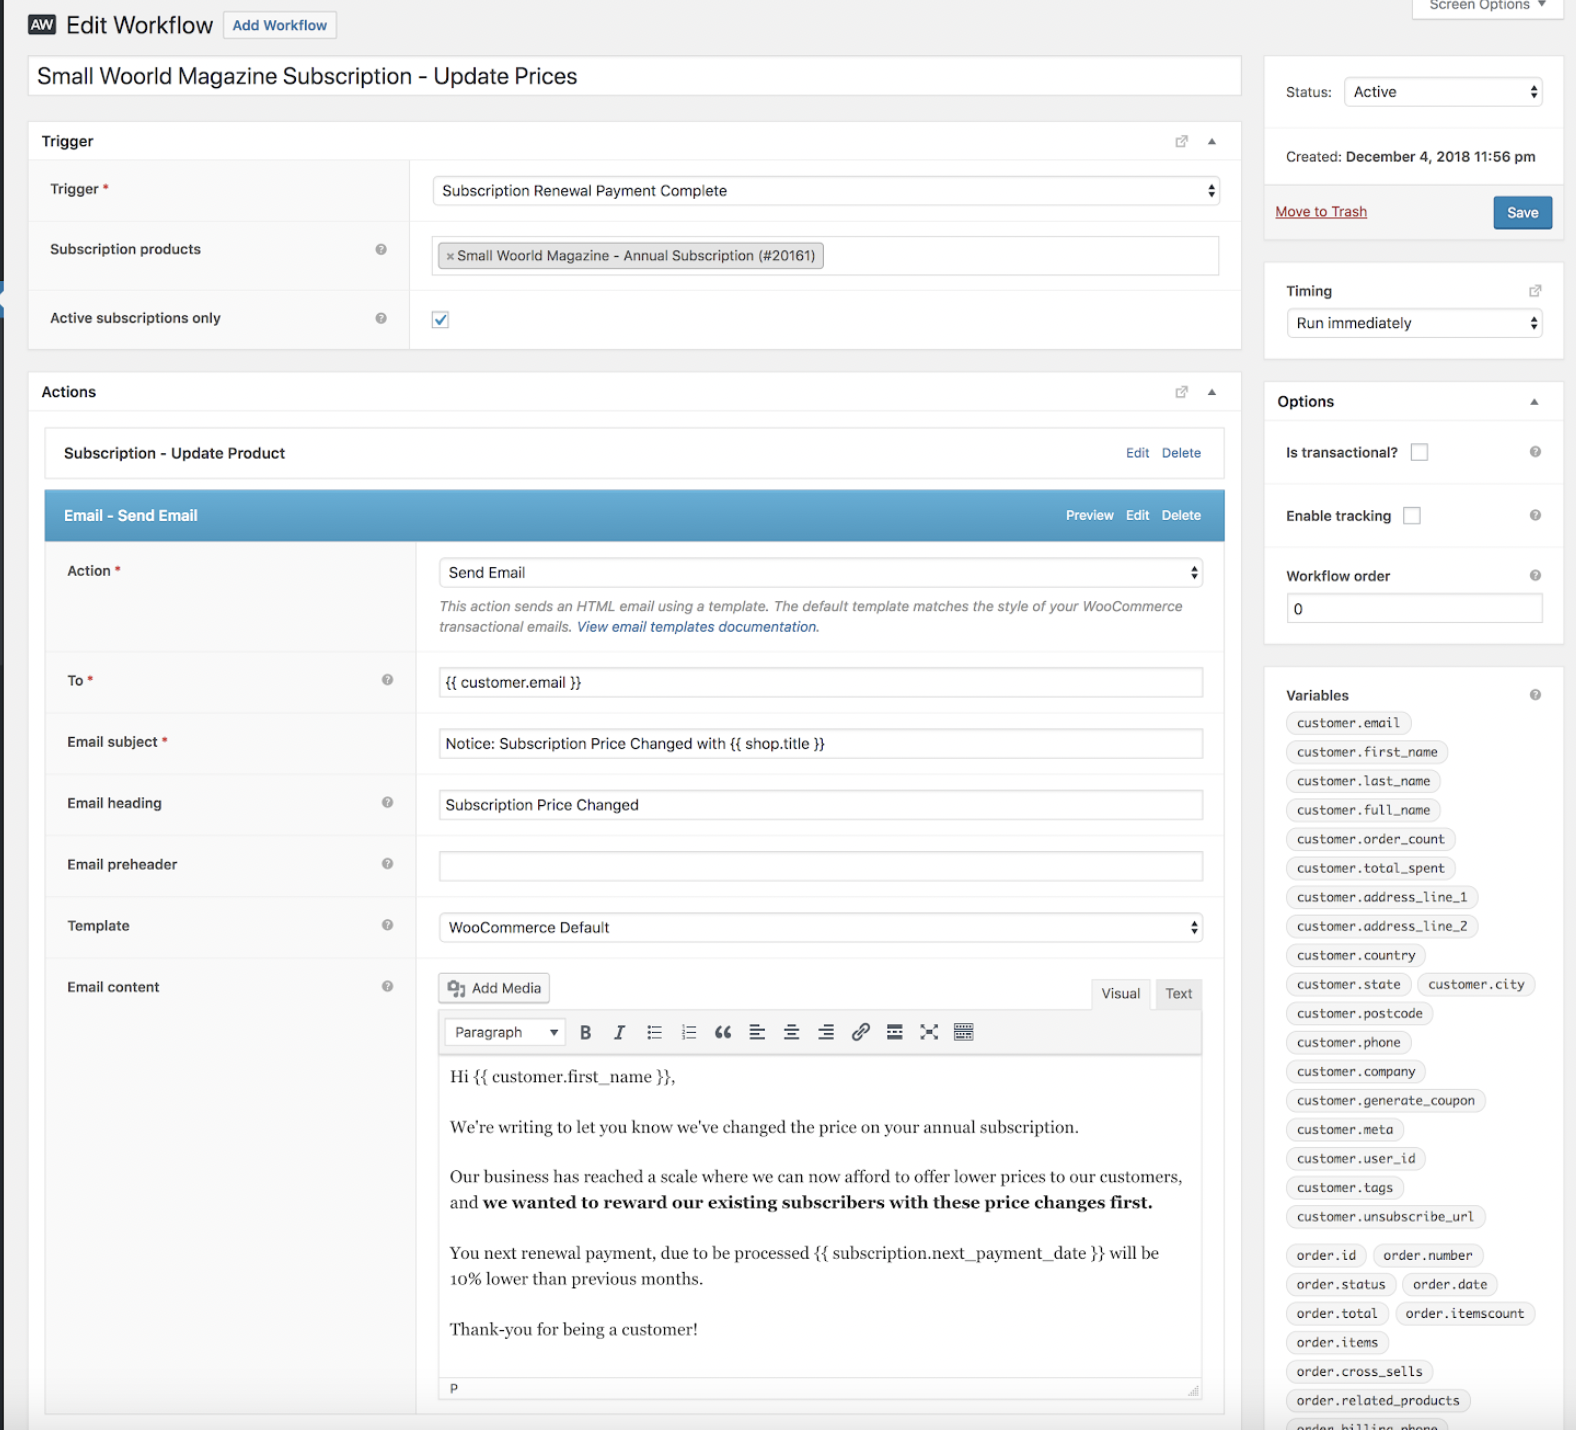
Task: Select customer.generate_coupon variable
Action: (1385, 1101)
